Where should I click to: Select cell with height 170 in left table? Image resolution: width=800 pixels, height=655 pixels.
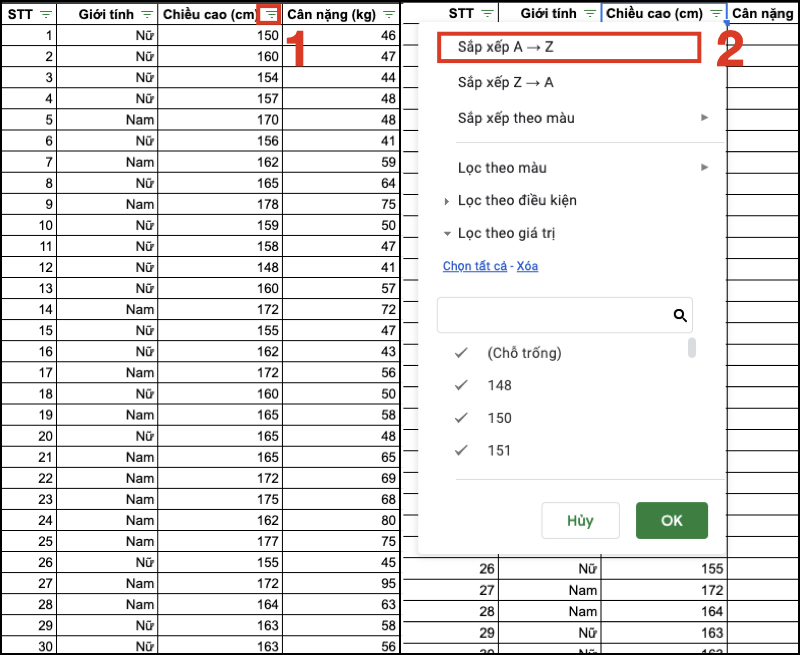[x=220, y=120]
